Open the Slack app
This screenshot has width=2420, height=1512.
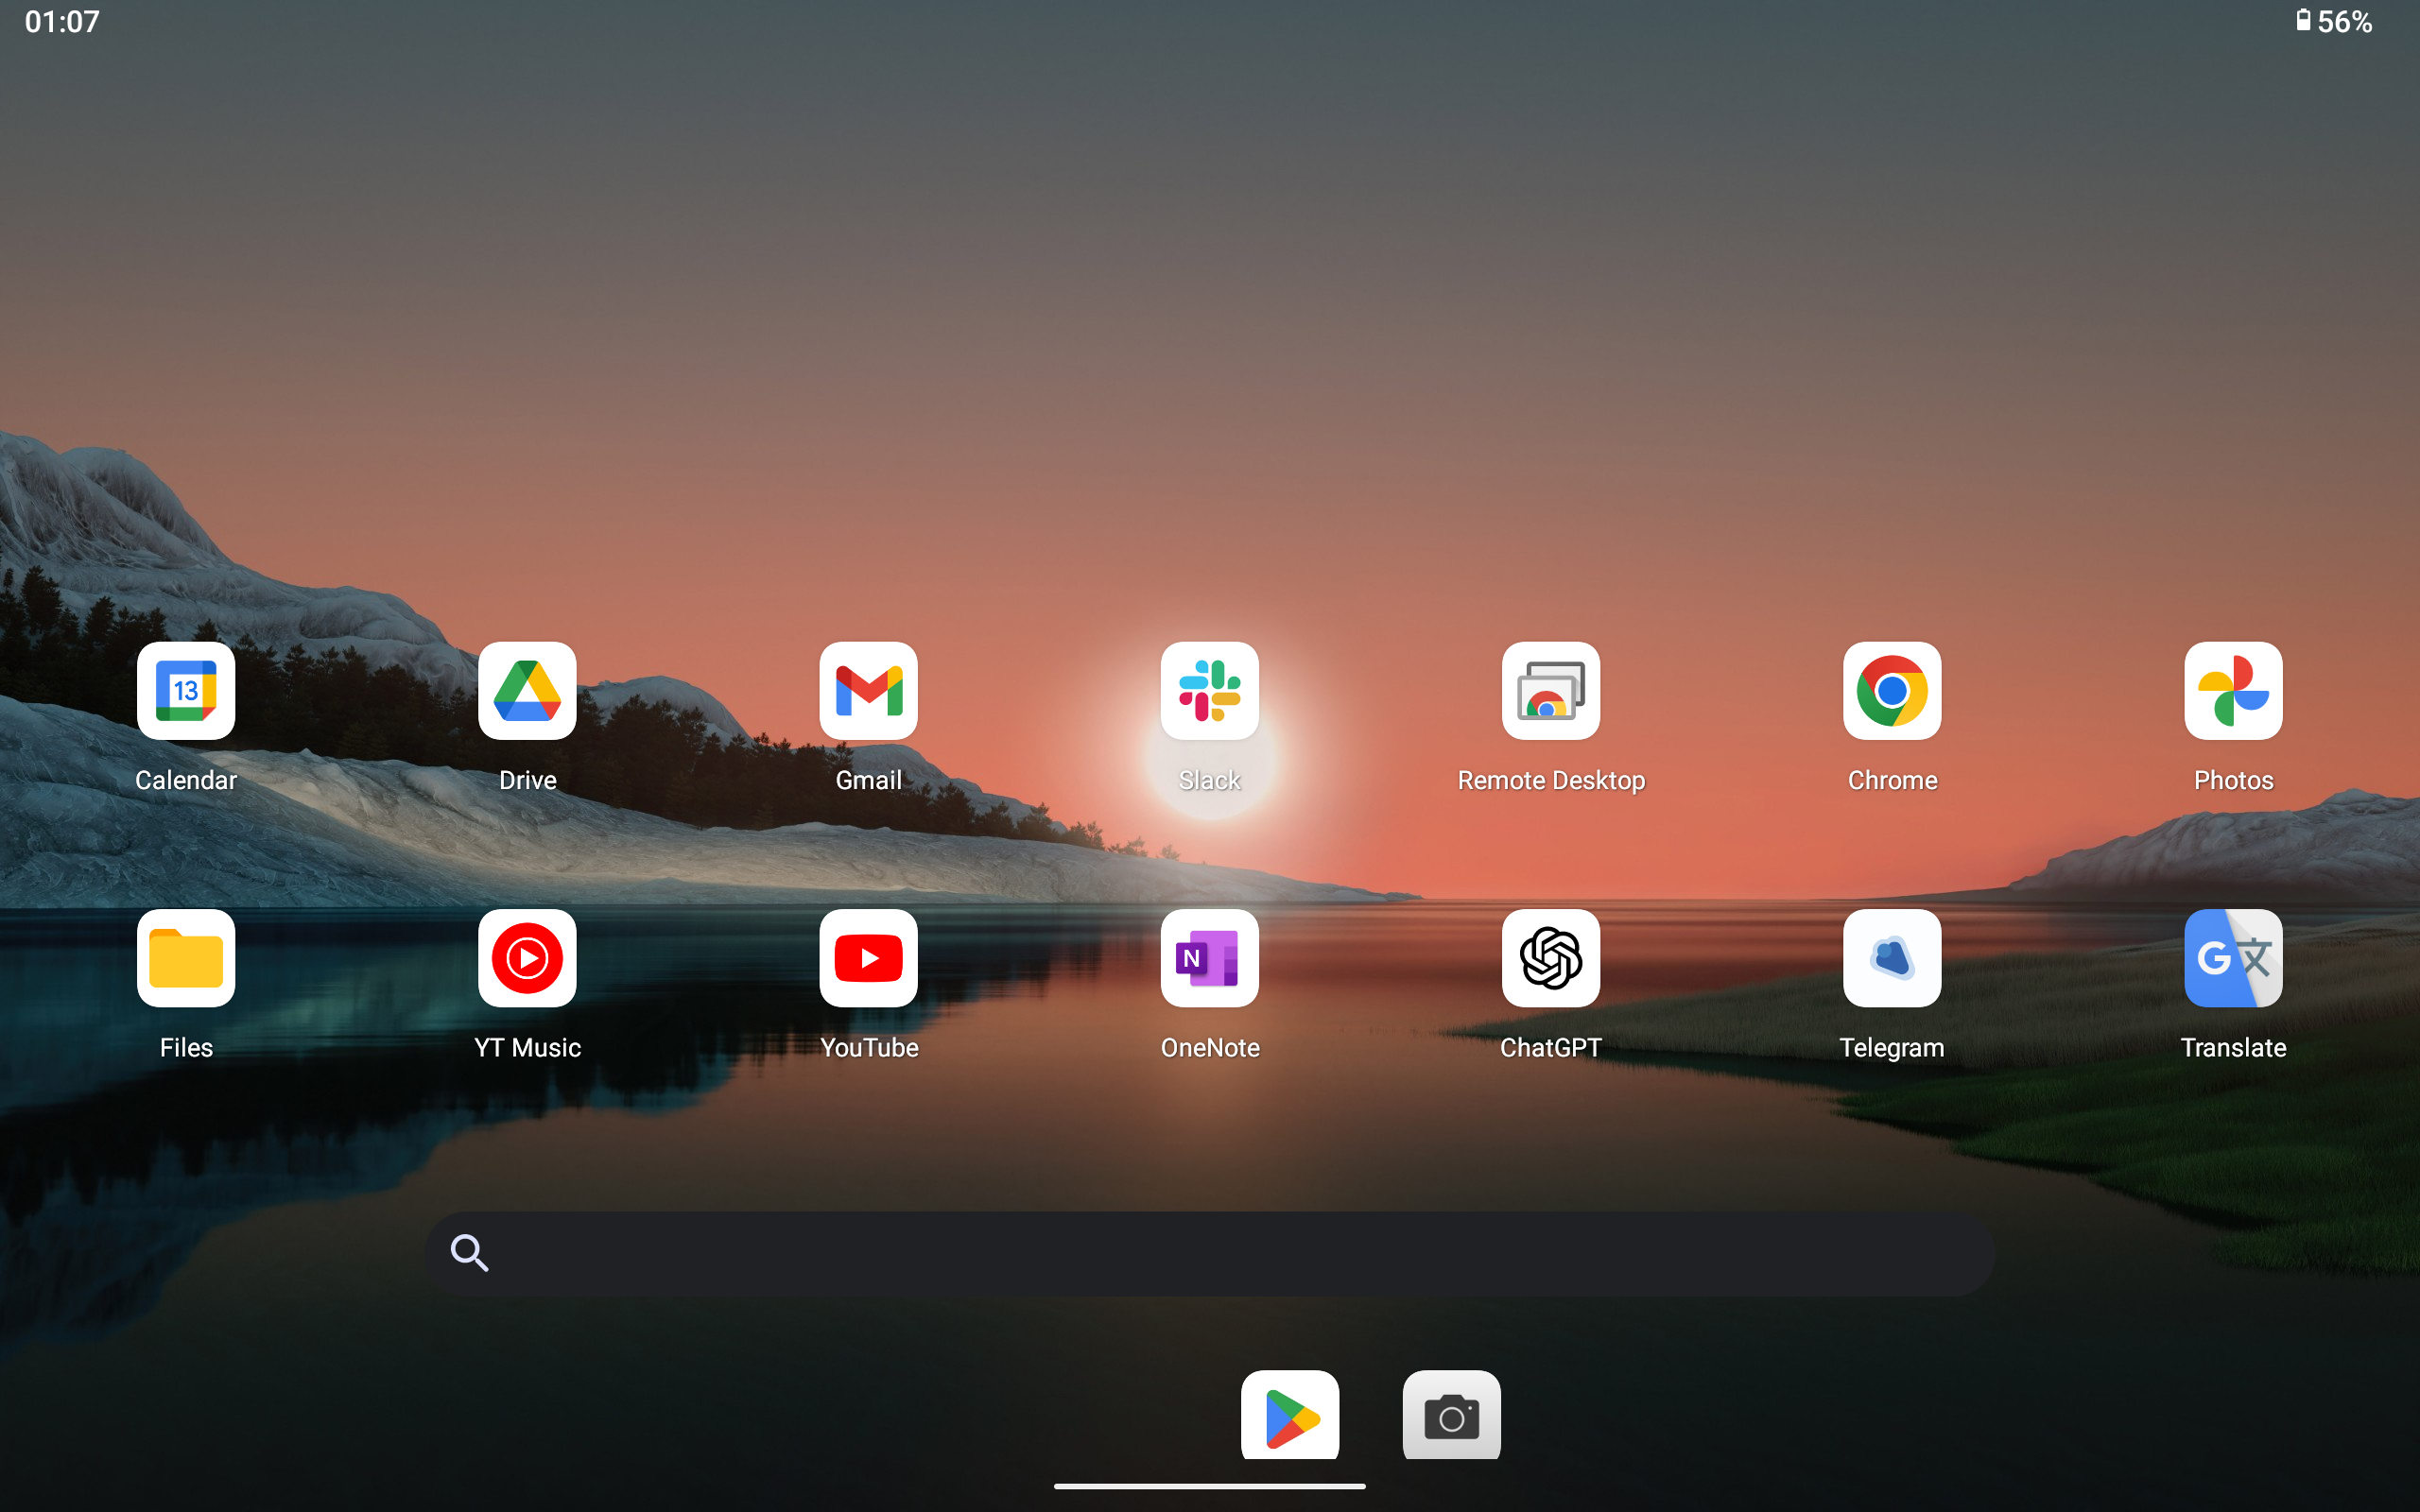click(1209, 691)
